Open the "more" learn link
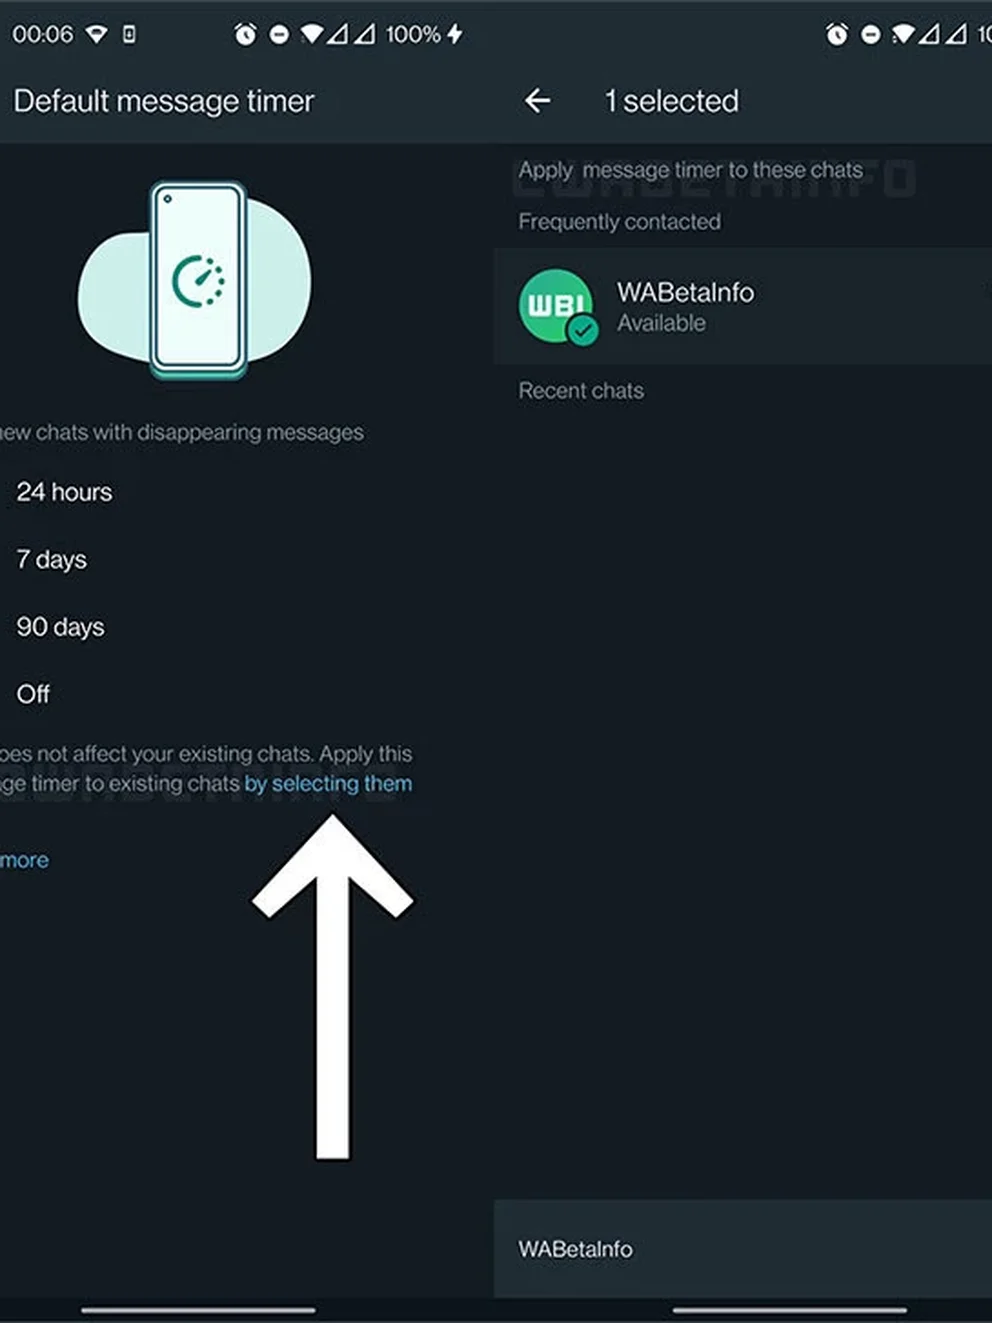The image size is (992, 1323). (25, 860)
